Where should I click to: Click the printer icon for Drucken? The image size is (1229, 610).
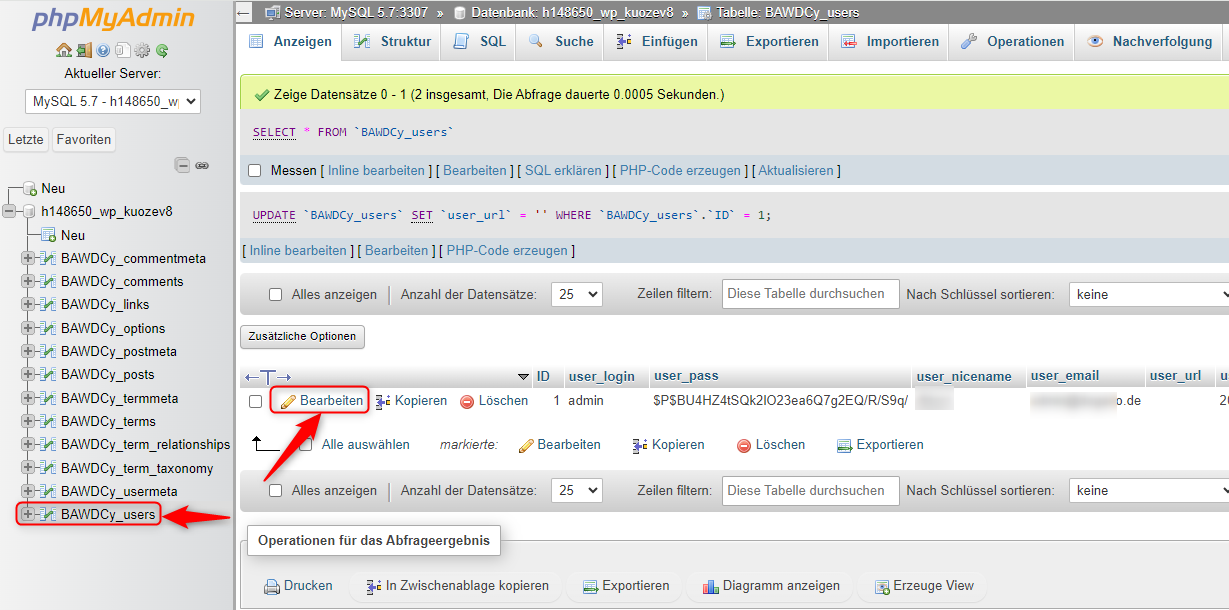pos(272,587)
